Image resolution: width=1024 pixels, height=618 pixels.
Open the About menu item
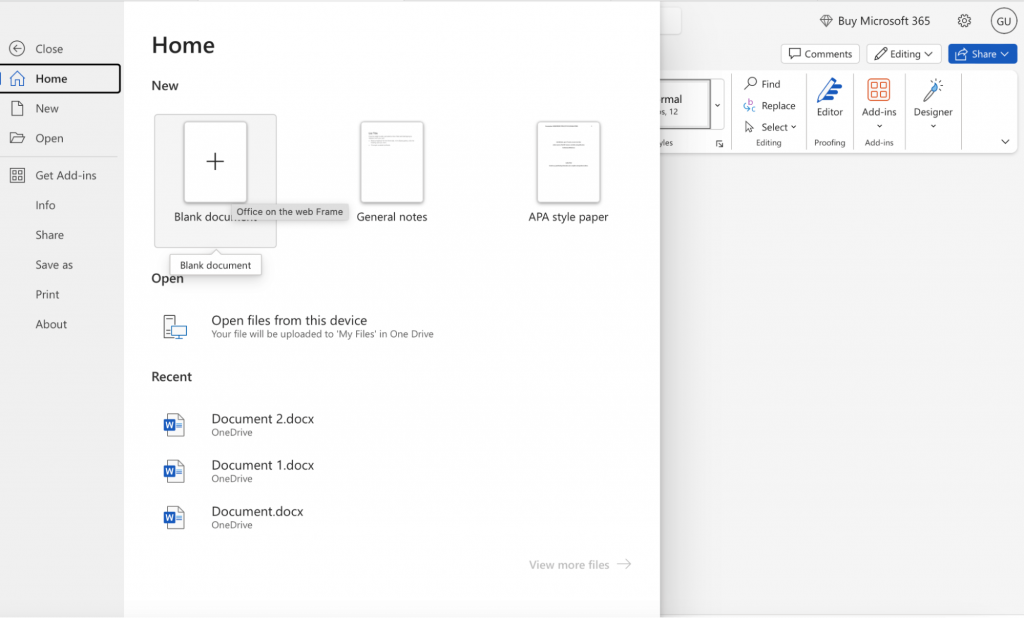coord(51,324)
